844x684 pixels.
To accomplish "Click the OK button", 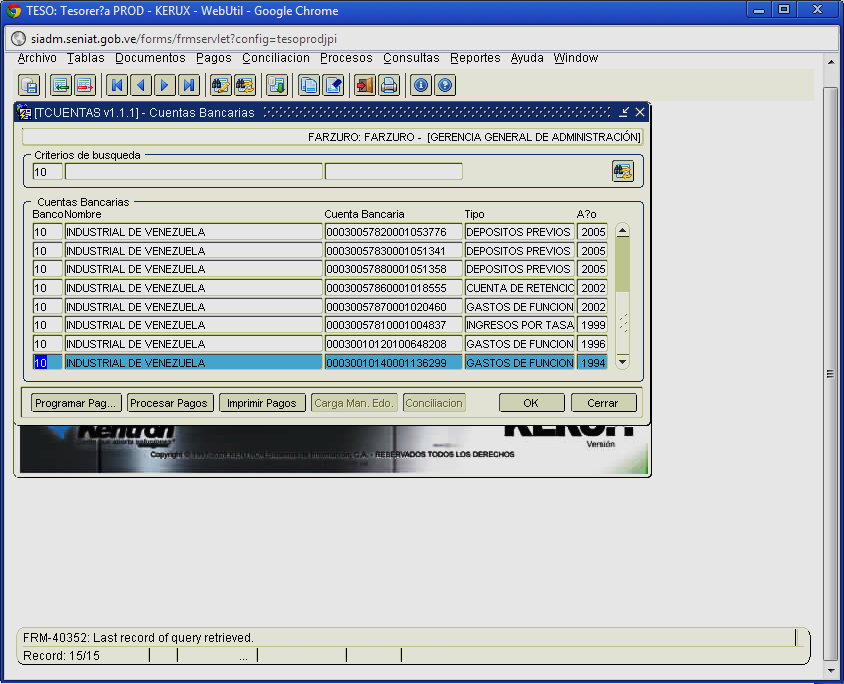I will pos(532,403).
